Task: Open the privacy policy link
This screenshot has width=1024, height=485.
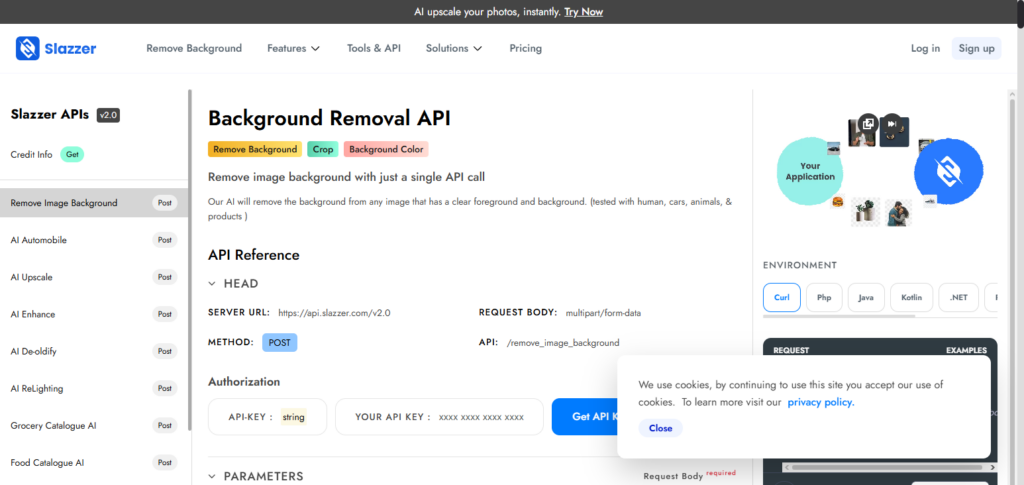Action: point(820,402)
